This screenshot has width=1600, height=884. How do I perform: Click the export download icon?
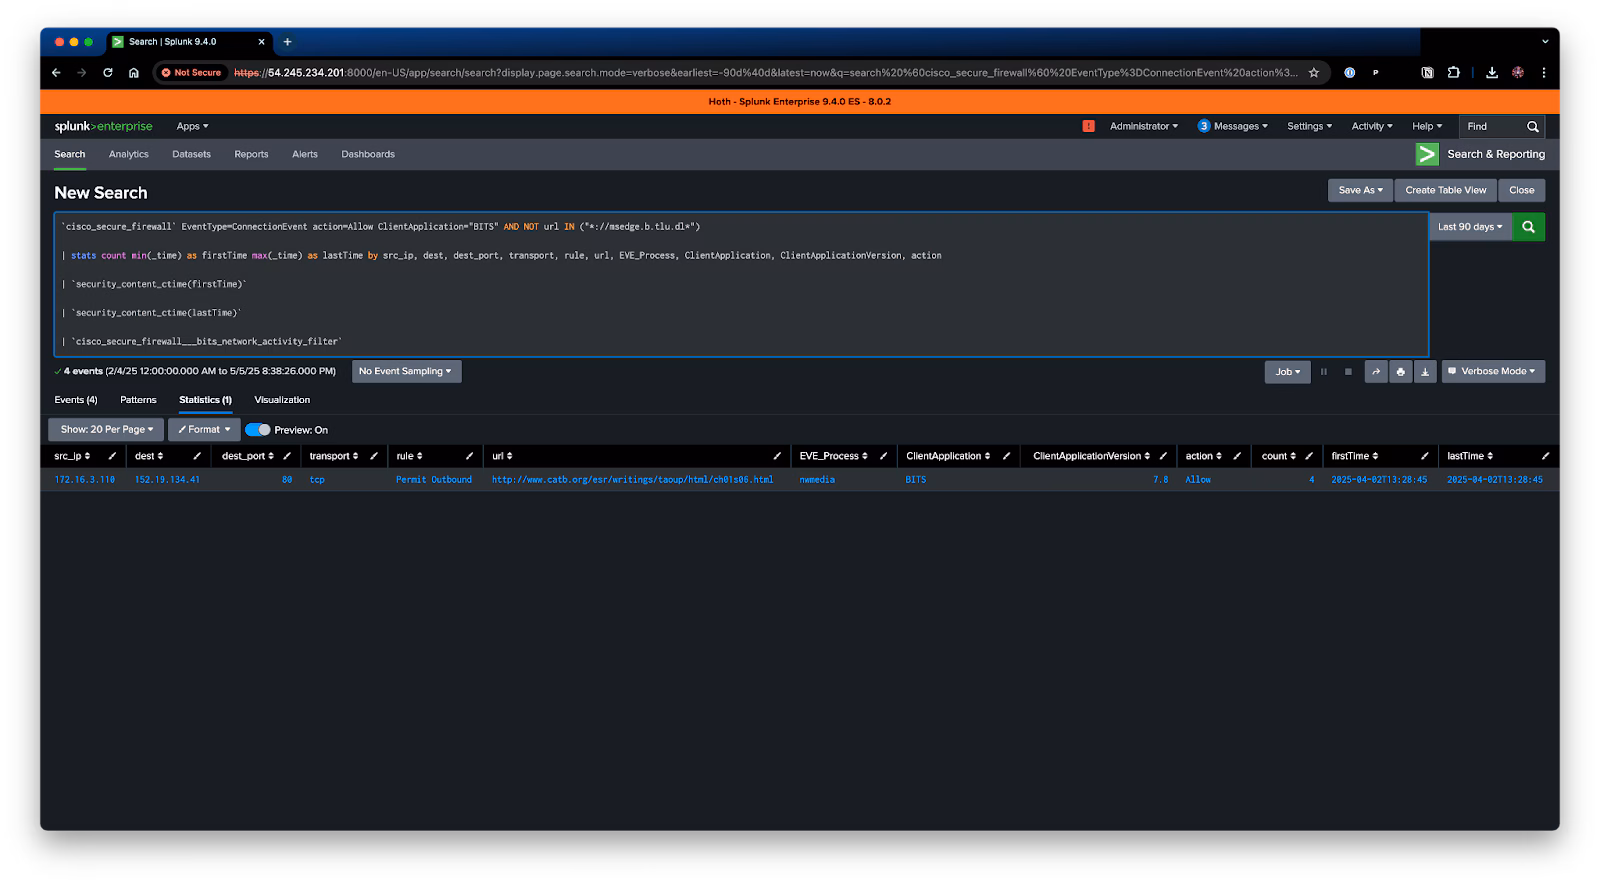pyautogui.click(x=1425, y=372)
